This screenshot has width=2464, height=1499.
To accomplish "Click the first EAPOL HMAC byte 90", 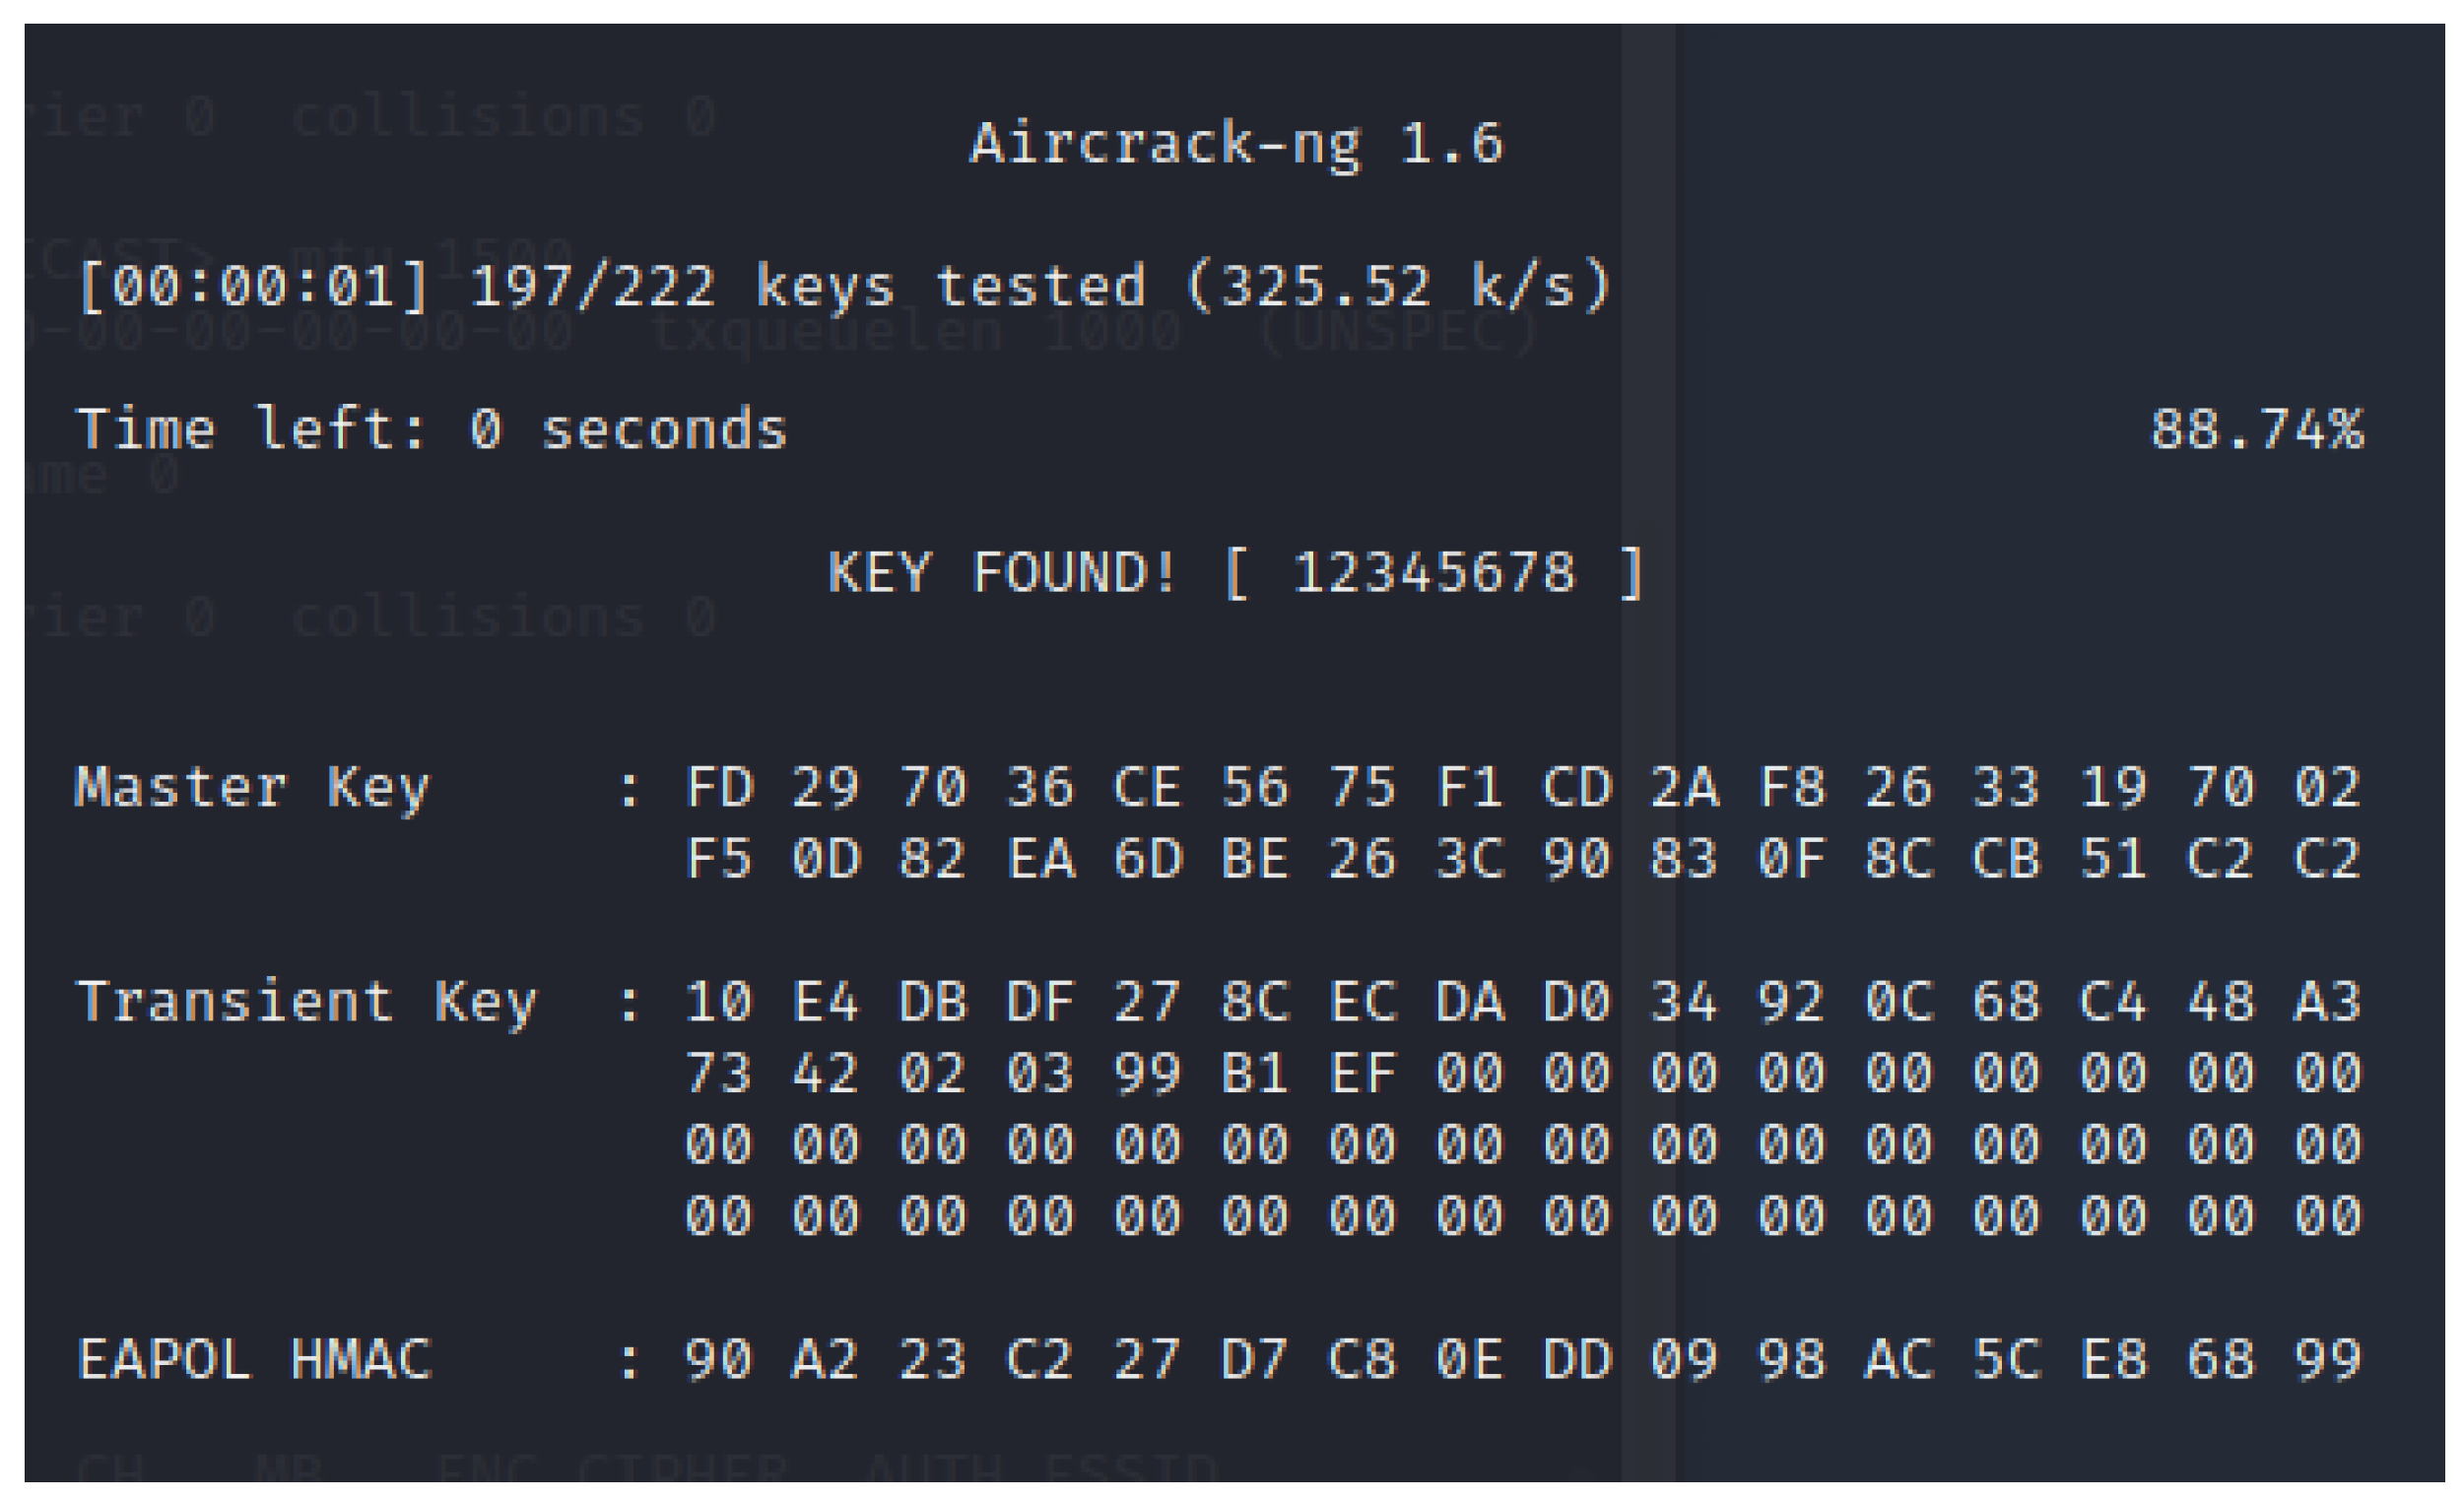I will pyautogui.click(x=719, y=1360).
